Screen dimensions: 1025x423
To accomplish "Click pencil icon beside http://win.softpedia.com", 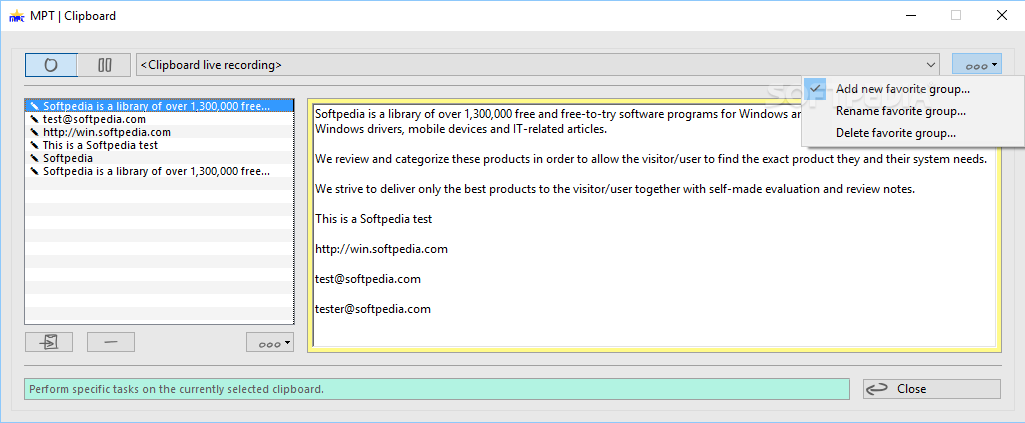I will [35, 132].
